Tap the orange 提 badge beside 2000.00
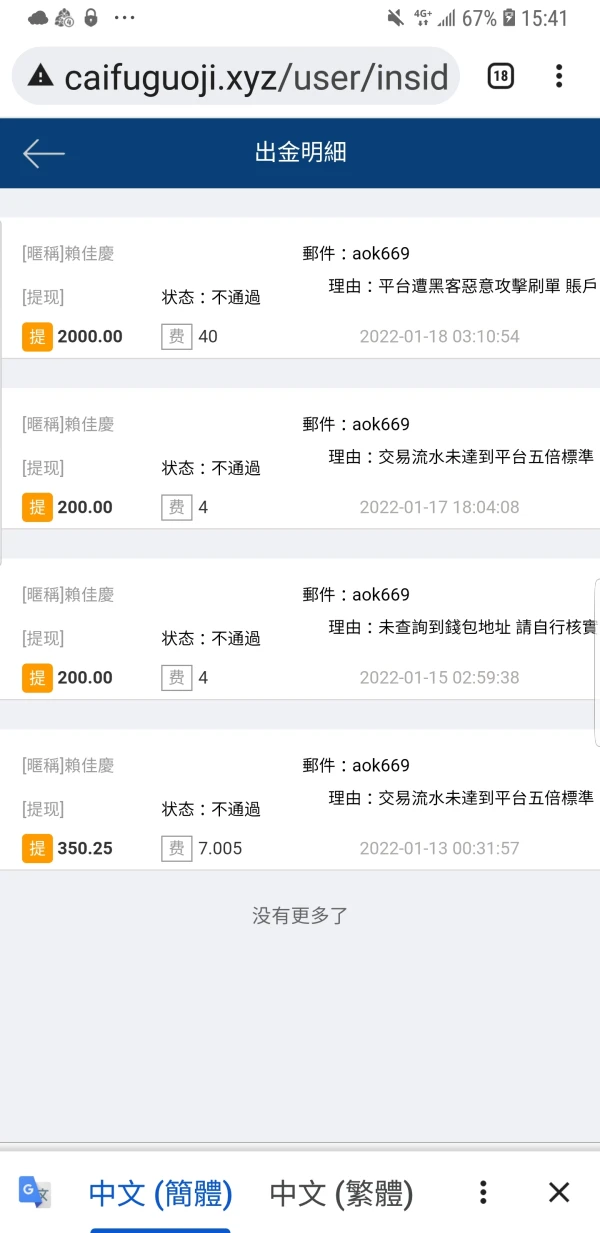The height and width of the screenshot is (1233, 600). [37, 337]
